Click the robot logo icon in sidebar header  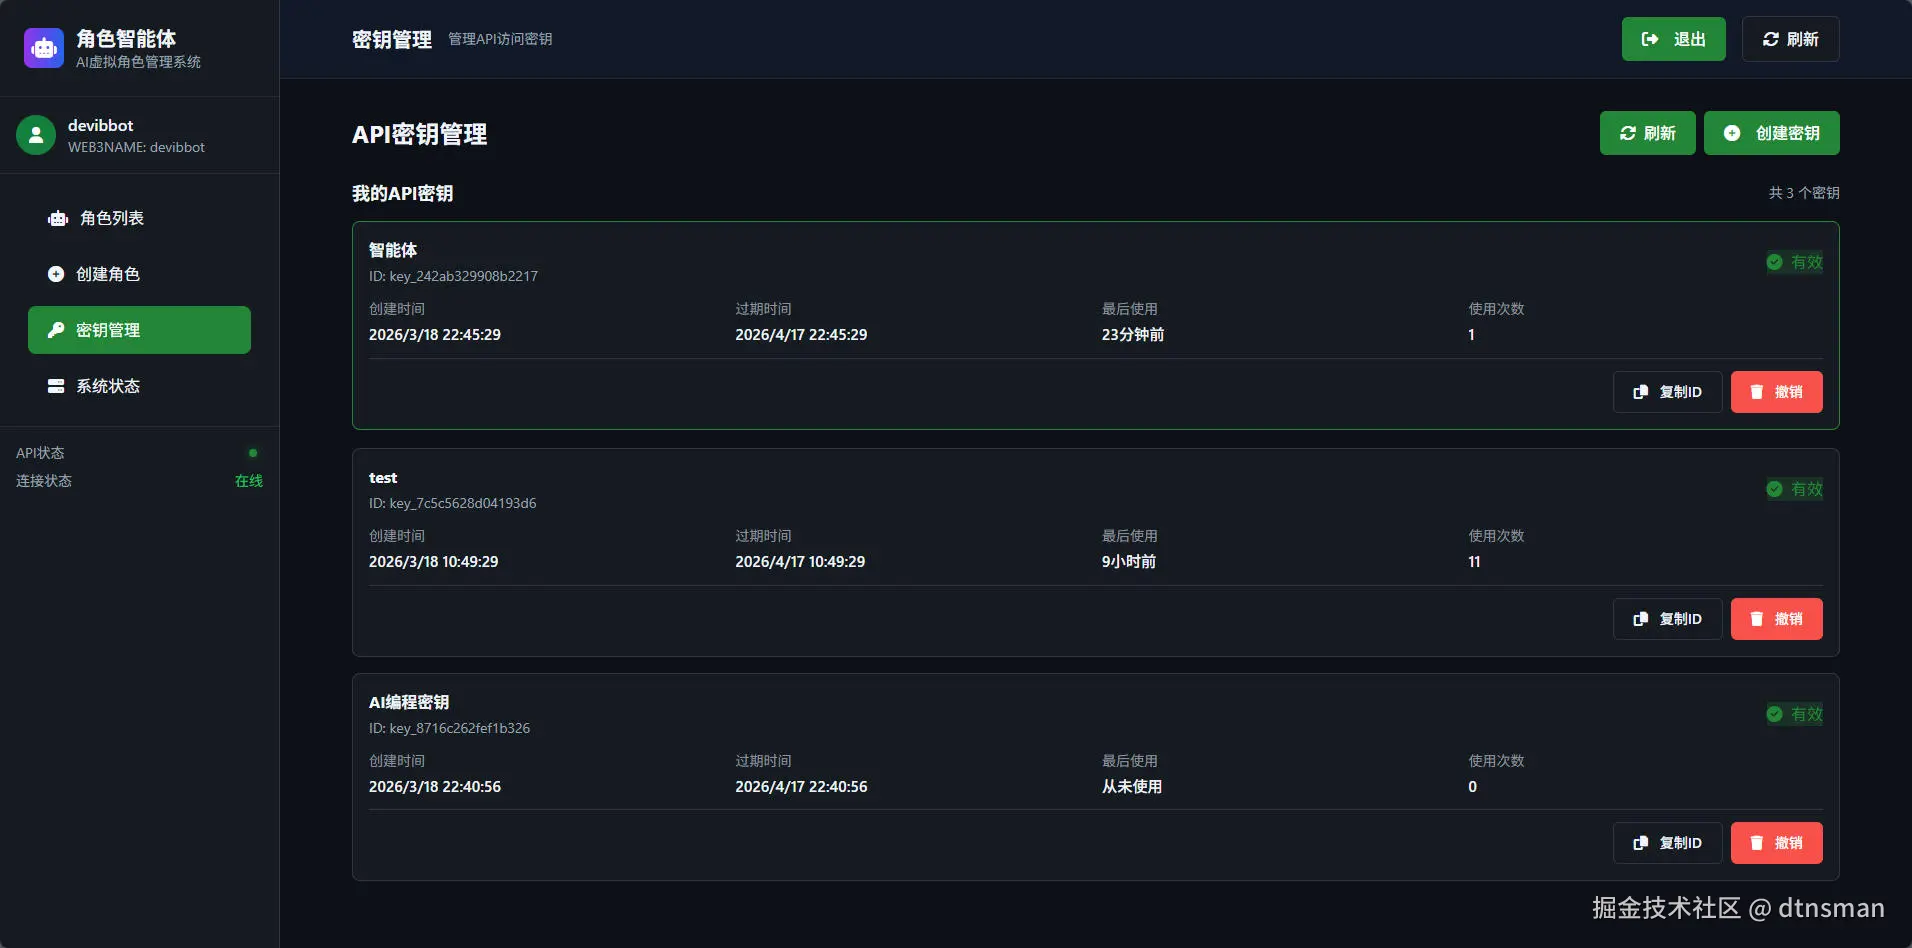(x=44, y=47)
